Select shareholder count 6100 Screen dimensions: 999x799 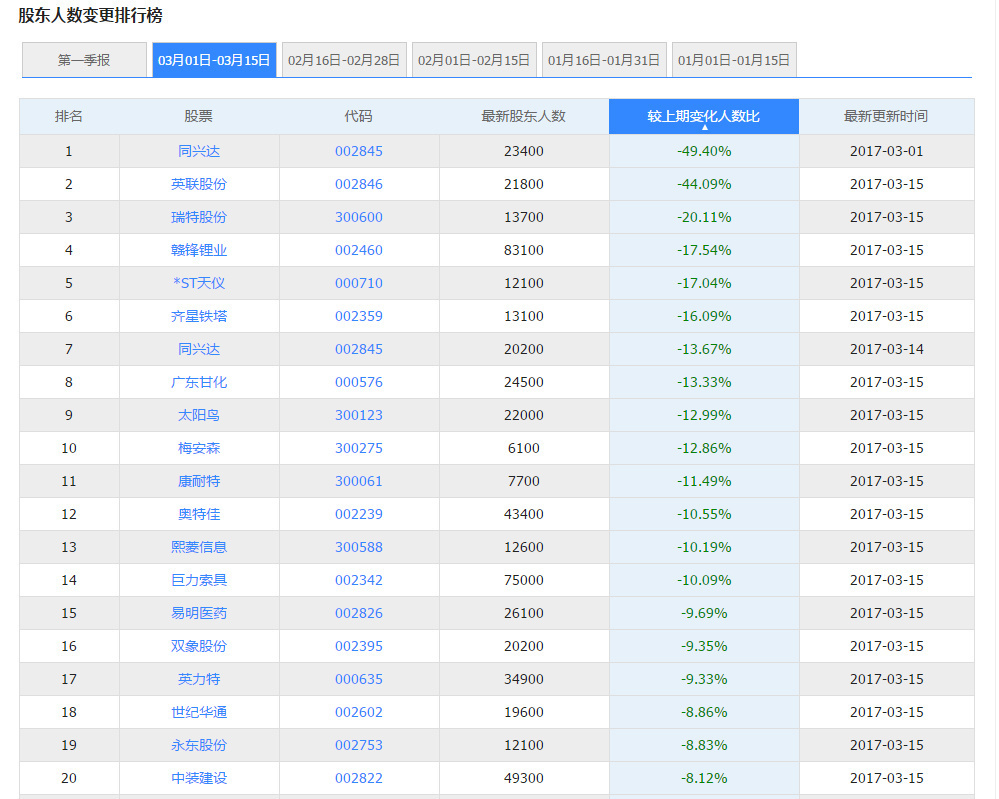coord(524,448)
